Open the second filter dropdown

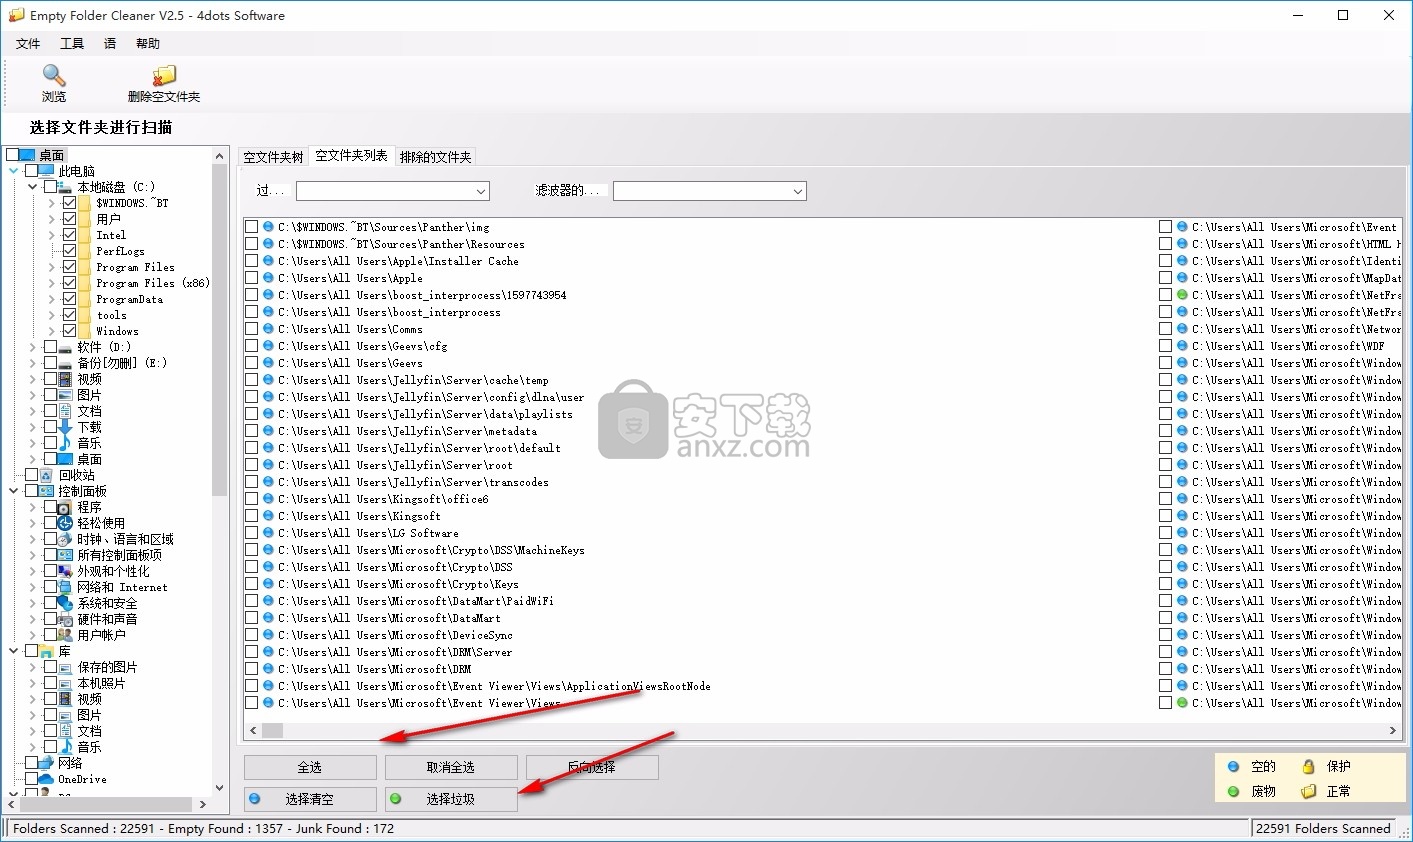(x=797, y=191)
